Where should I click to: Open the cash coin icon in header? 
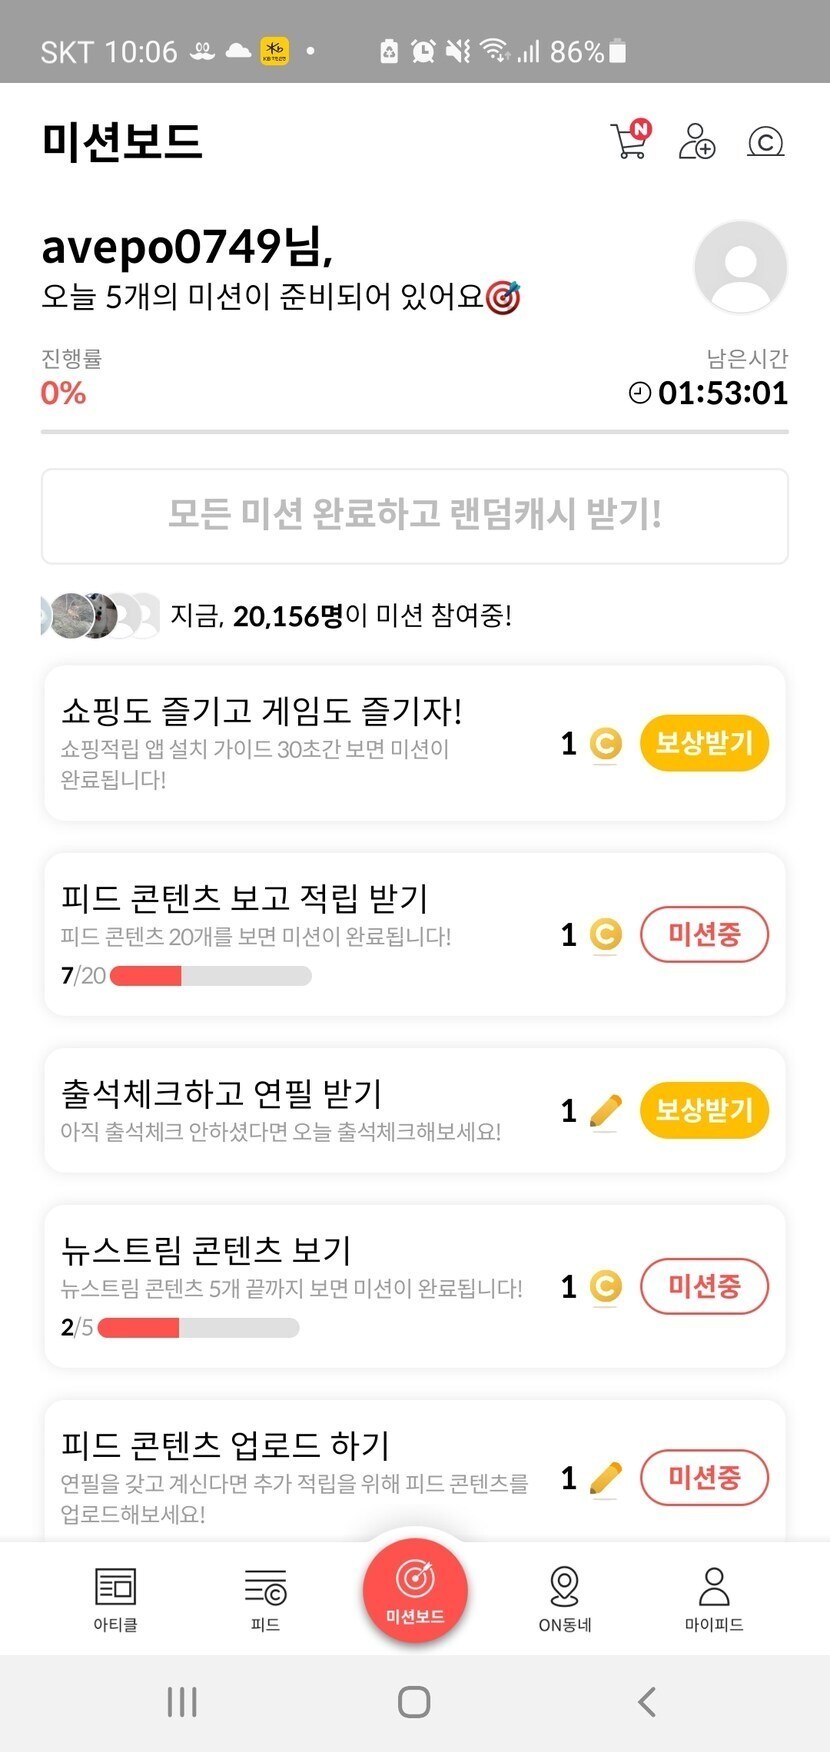(765, 142)
